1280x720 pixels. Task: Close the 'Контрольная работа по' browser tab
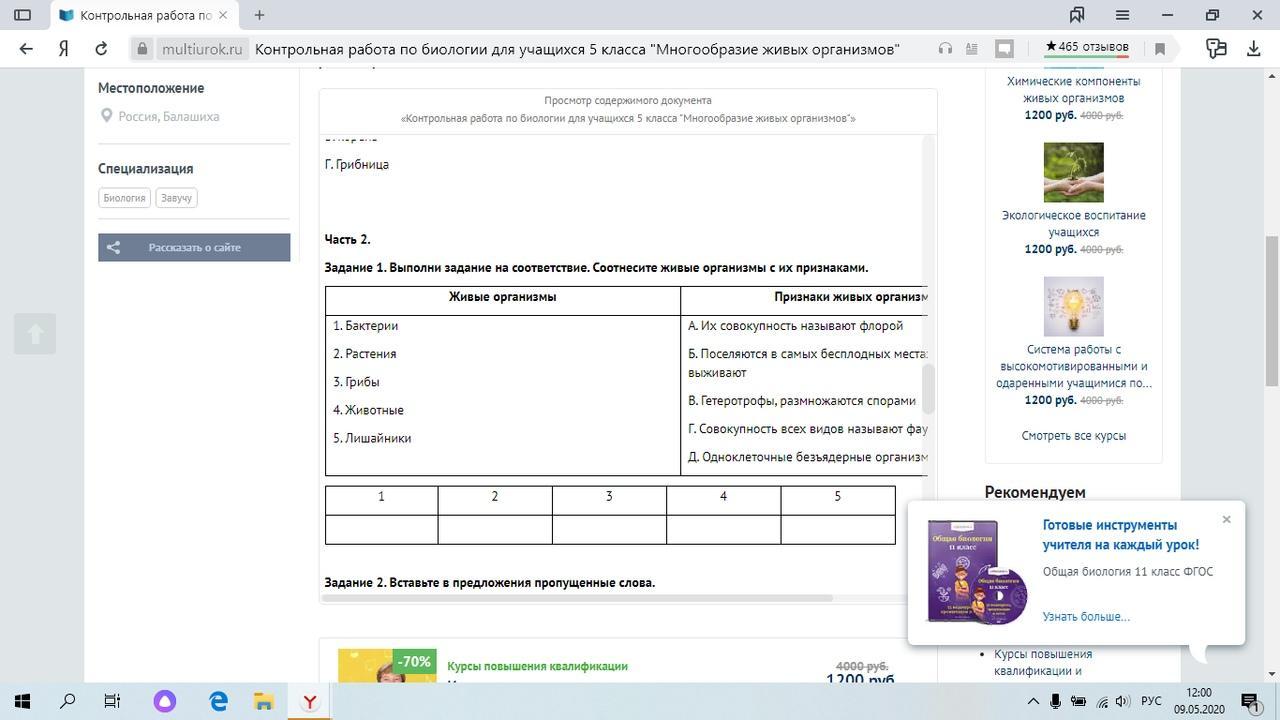pos(223,15)
